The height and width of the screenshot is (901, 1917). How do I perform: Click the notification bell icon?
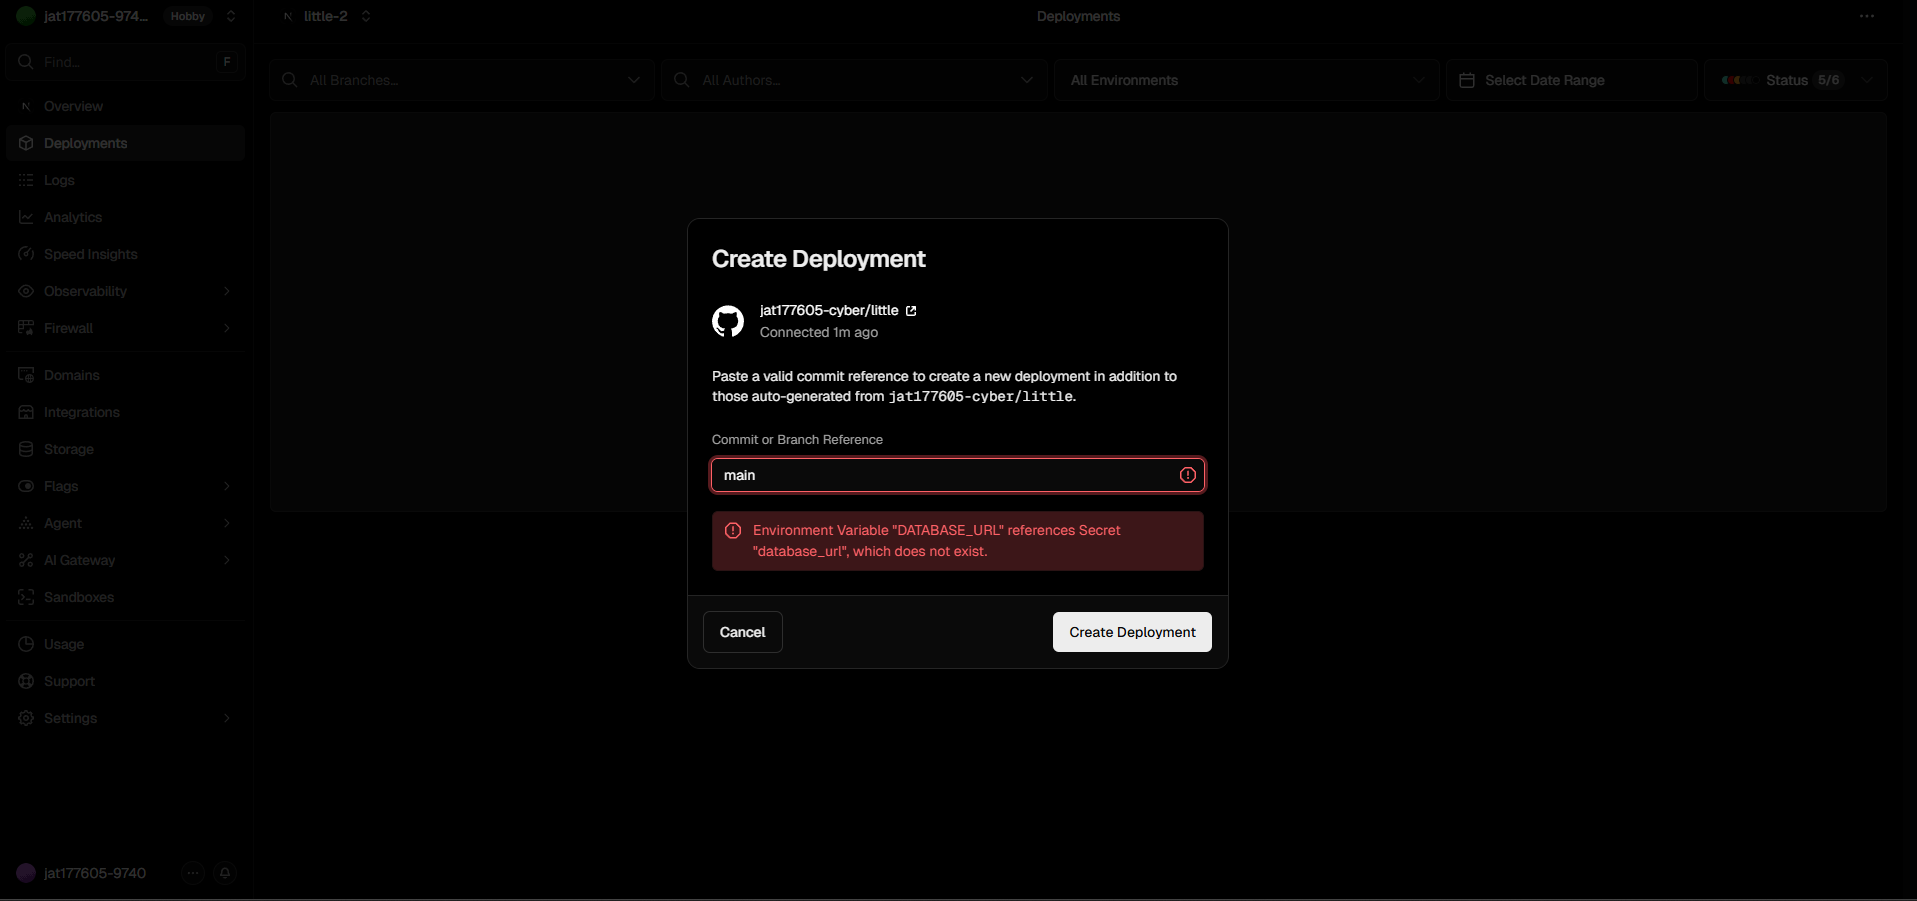click(225, 873)
